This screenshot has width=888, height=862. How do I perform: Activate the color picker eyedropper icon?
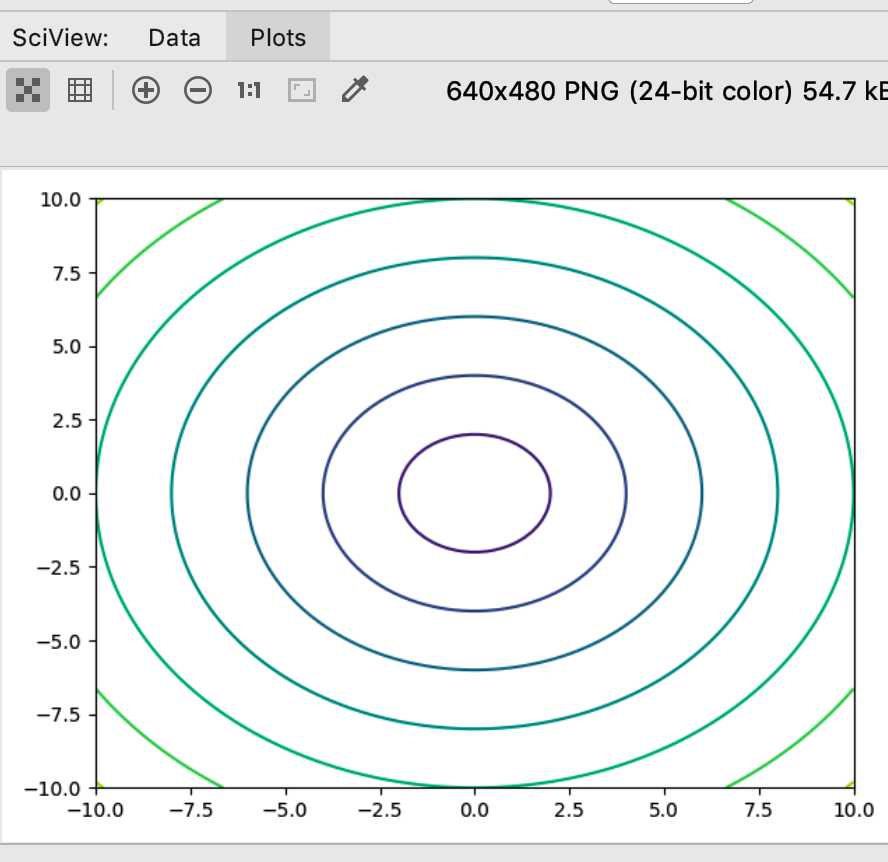355,89
